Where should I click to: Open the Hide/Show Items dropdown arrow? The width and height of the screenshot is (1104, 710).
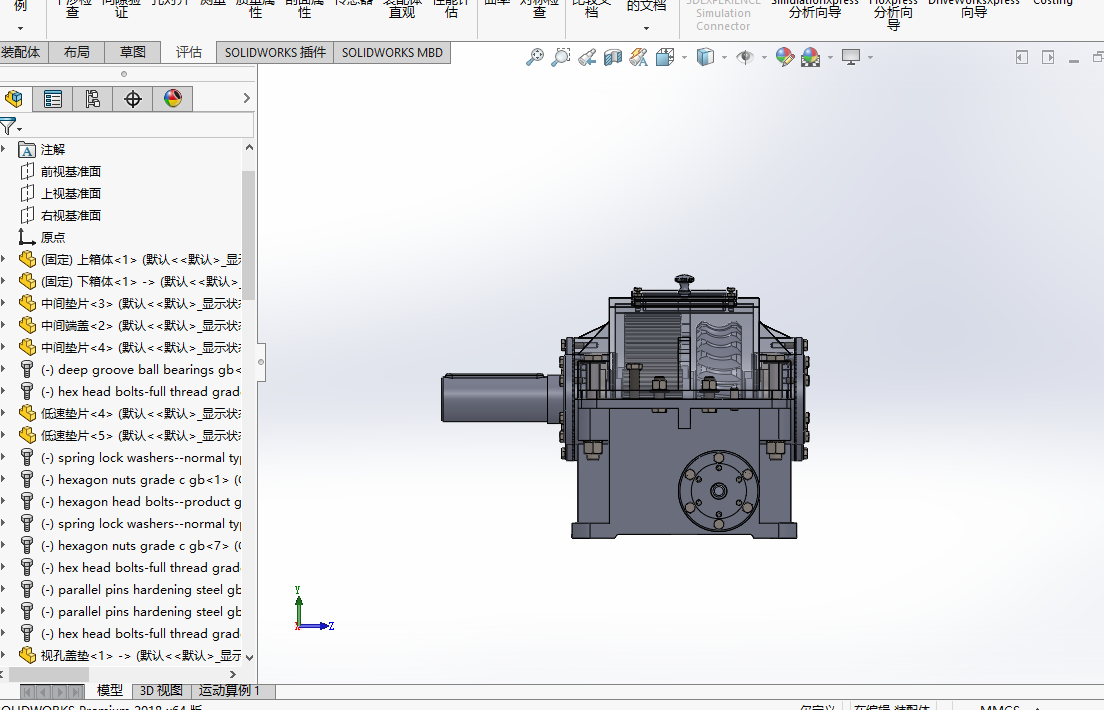coord(764,57)
